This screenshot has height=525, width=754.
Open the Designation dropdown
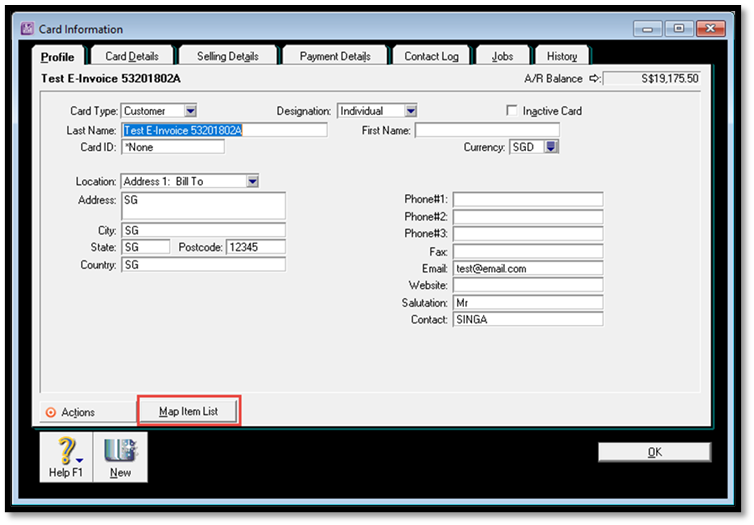coord(410,111)
